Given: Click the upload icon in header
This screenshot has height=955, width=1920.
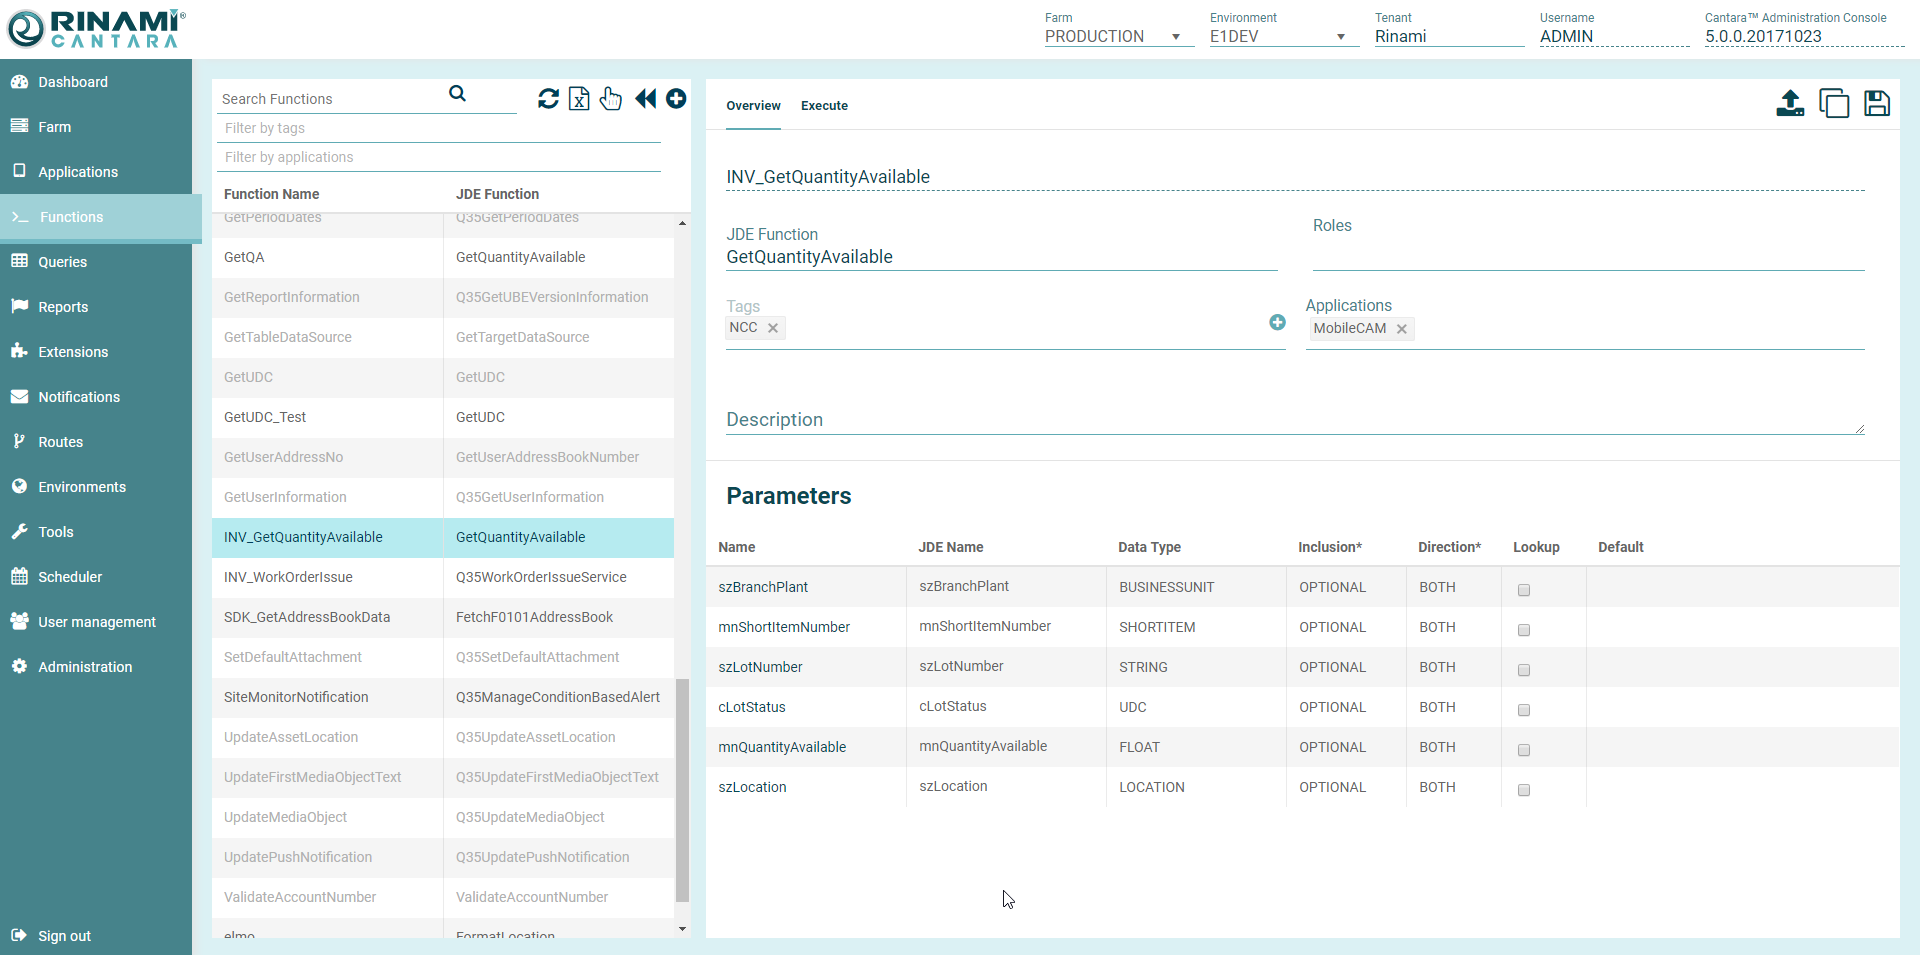Looking at the screenshot, I should click(1789, 103).
